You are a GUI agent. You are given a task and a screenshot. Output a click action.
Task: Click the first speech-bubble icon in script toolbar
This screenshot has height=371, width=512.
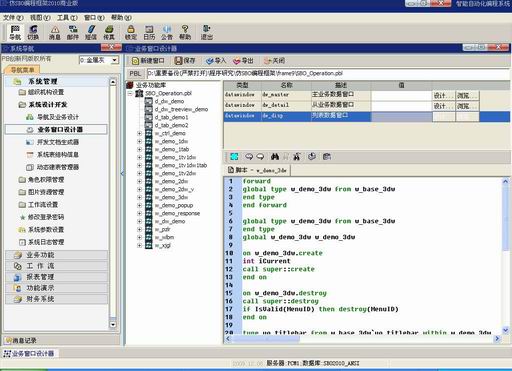tap(249, 156)
